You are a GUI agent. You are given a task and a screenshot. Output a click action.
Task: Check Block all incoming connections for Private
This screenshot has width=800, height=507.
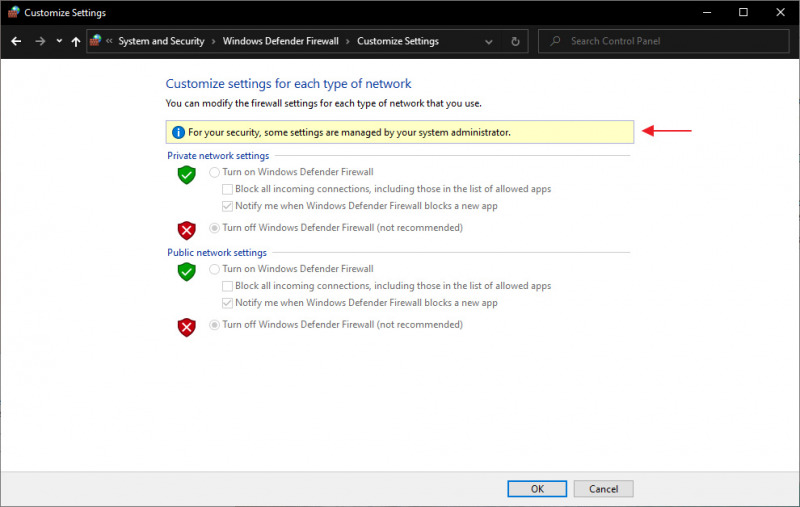[x=227, y=189]
